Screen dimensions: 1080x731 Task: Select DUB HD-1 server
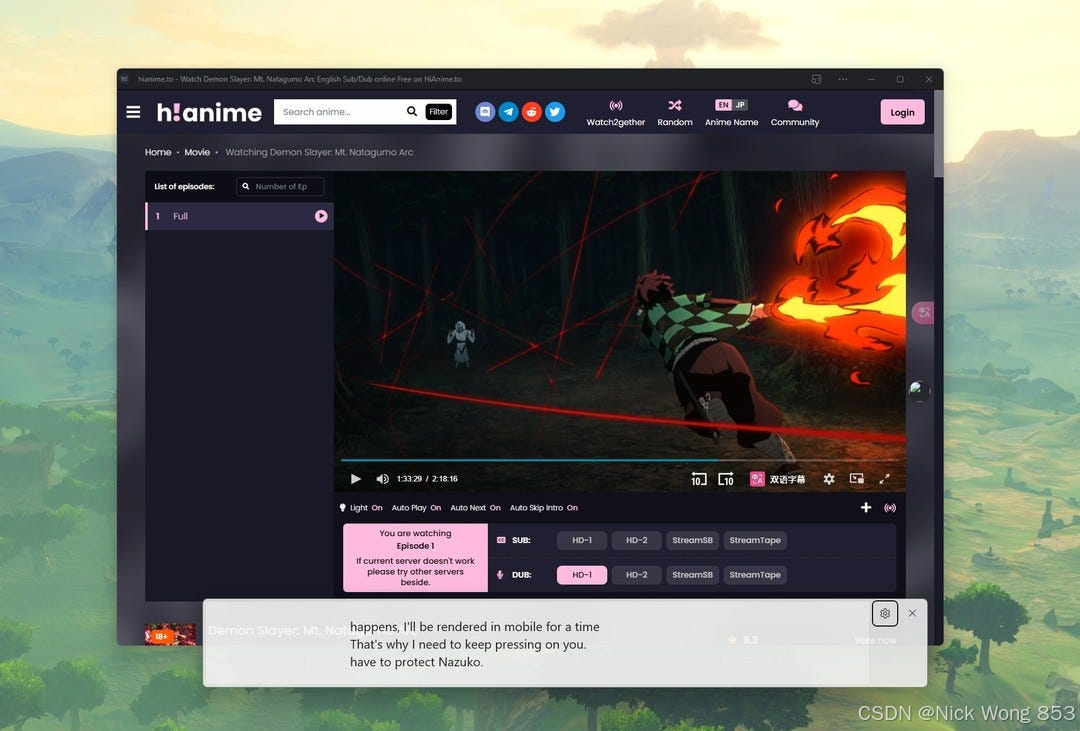click(582, 575)
